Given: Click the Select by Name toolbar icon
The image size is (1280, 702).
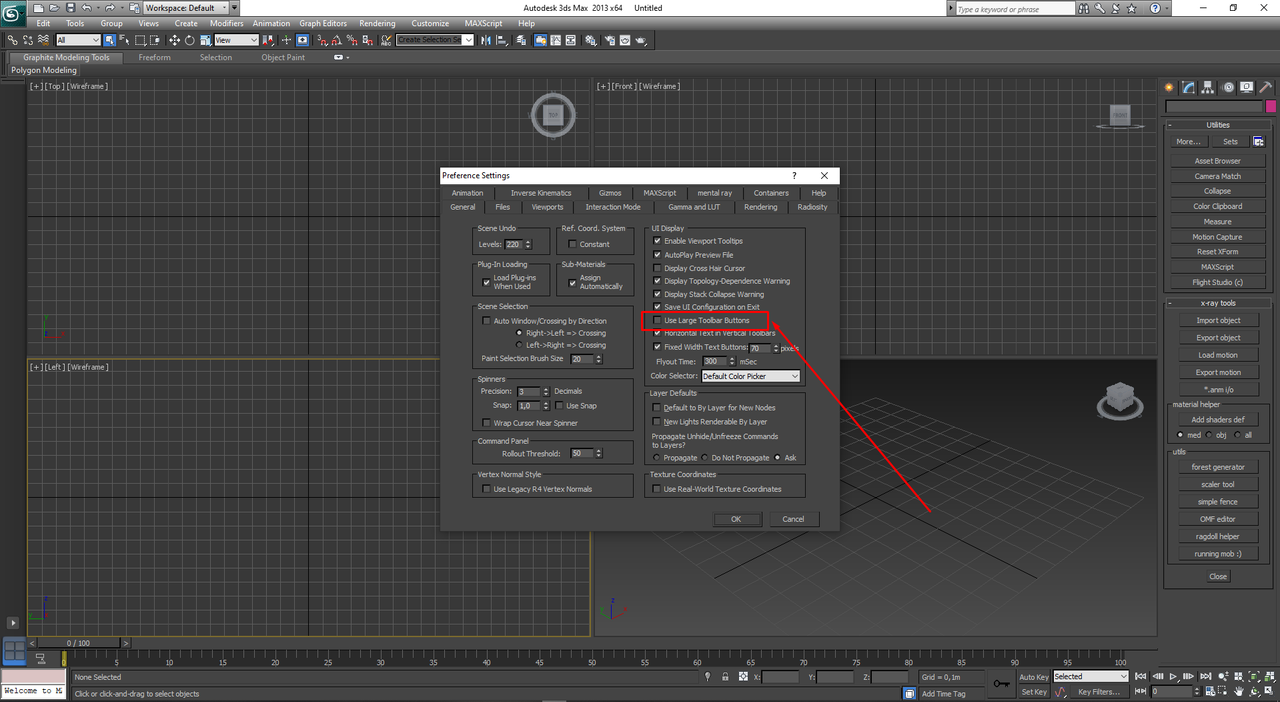Looking at the screenshot, I should pyautogui.click(x=124, y=40).
